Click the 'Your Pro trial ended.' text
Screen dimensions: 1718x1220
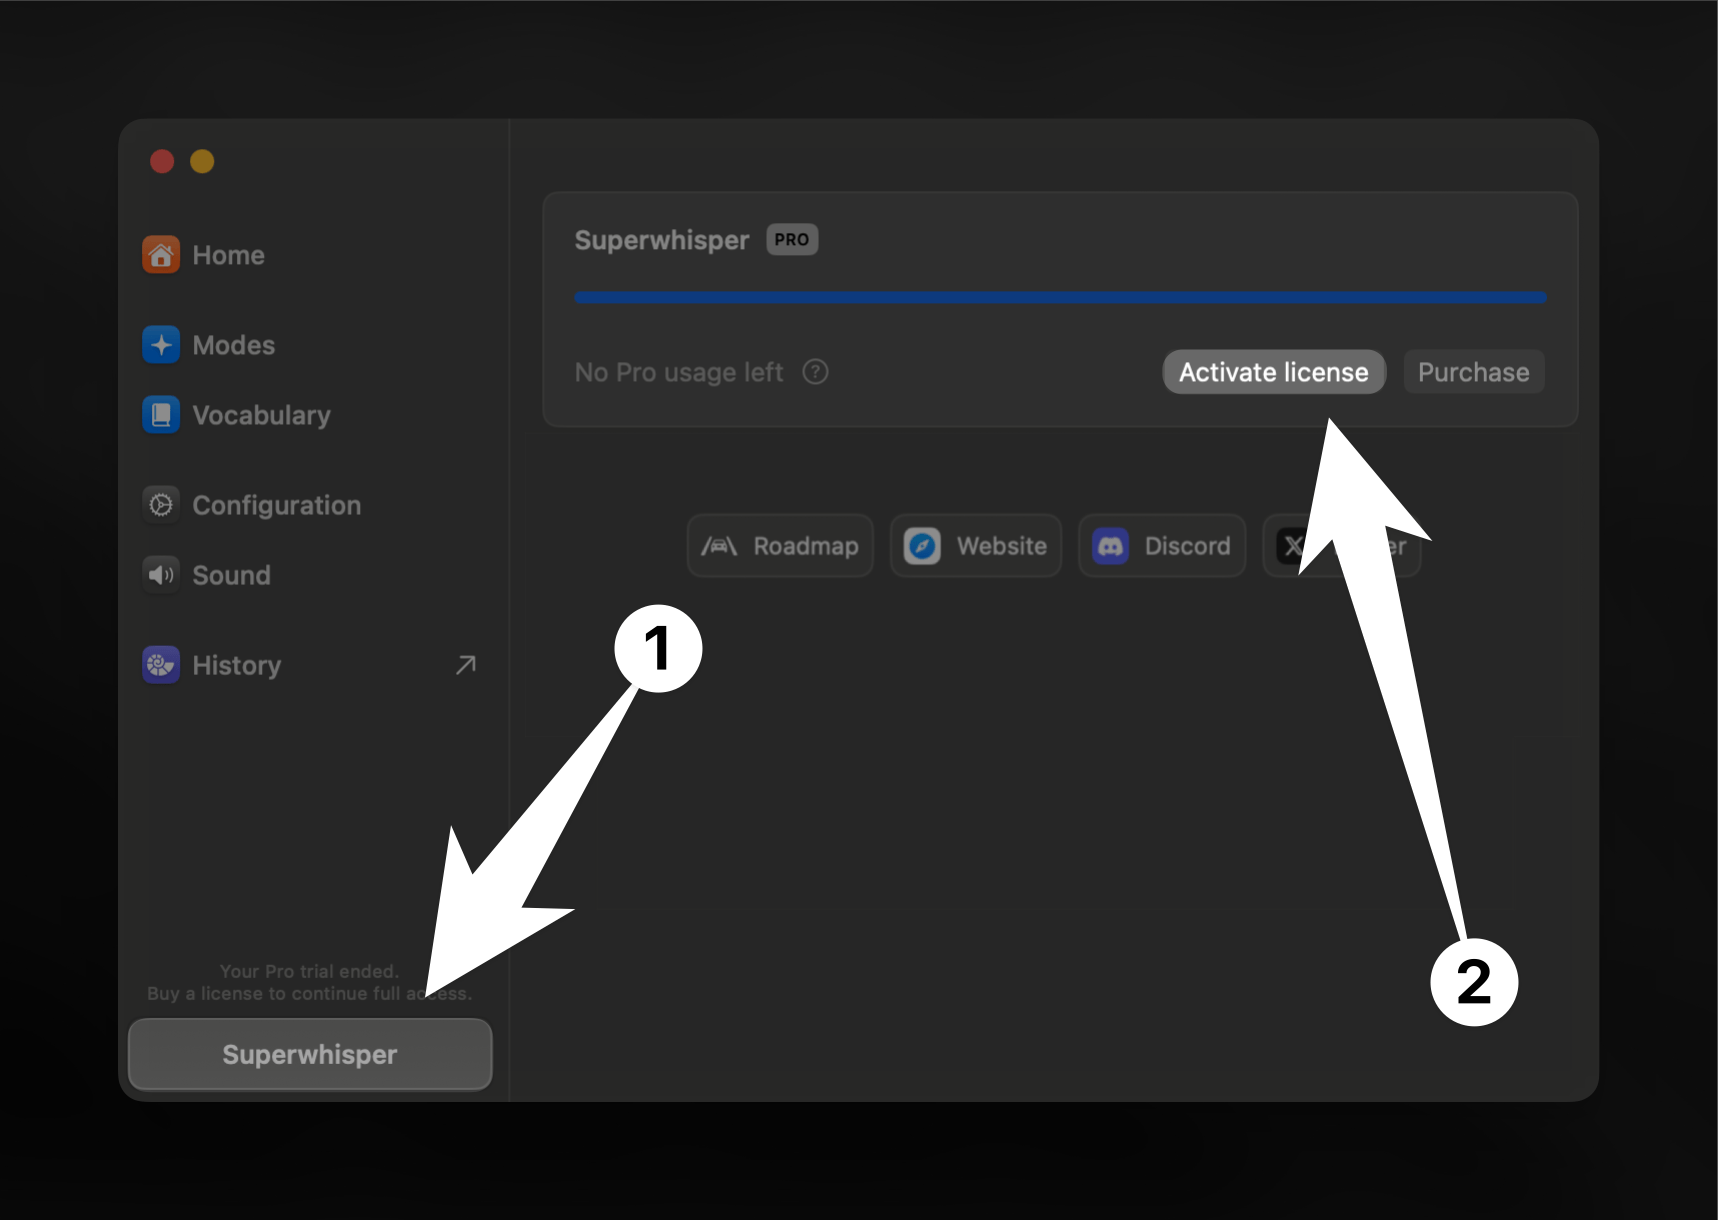tap(309, 971)
